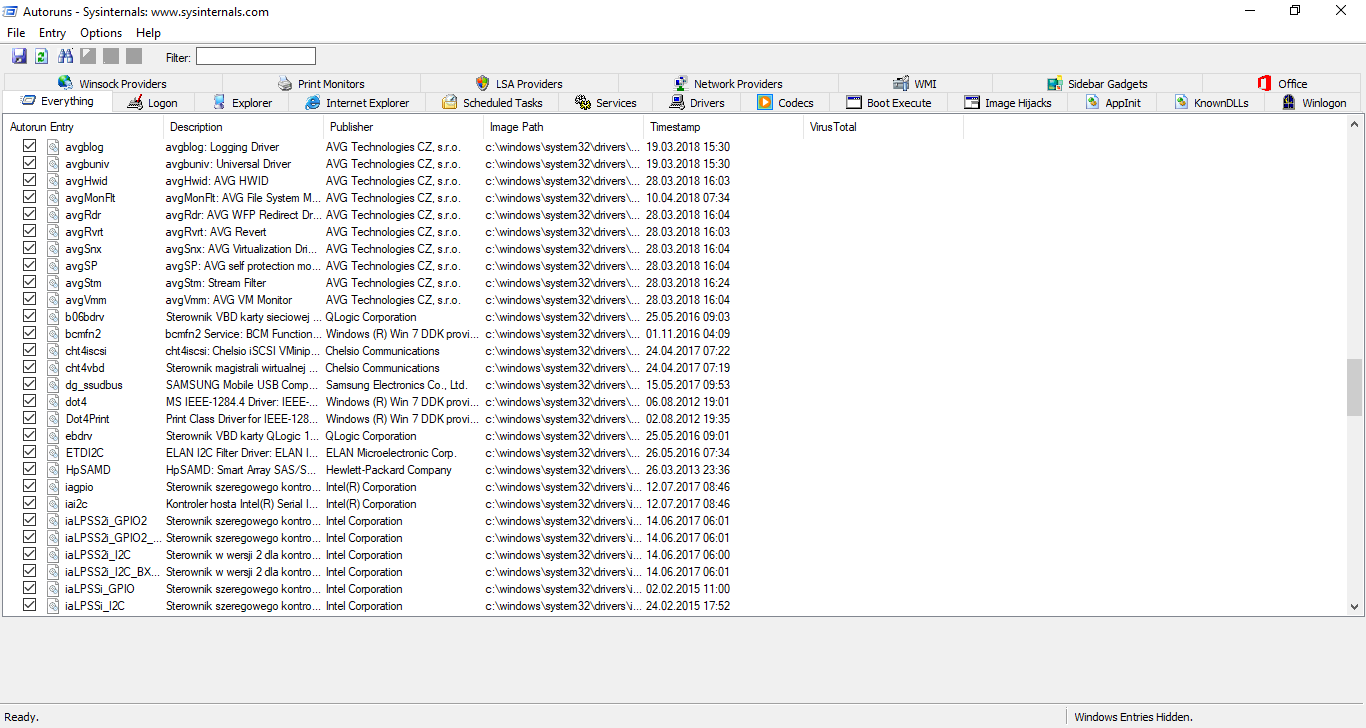Open the Help menu
The height and width of the screenshot is (728, 1366).
[x=148, y=33]
